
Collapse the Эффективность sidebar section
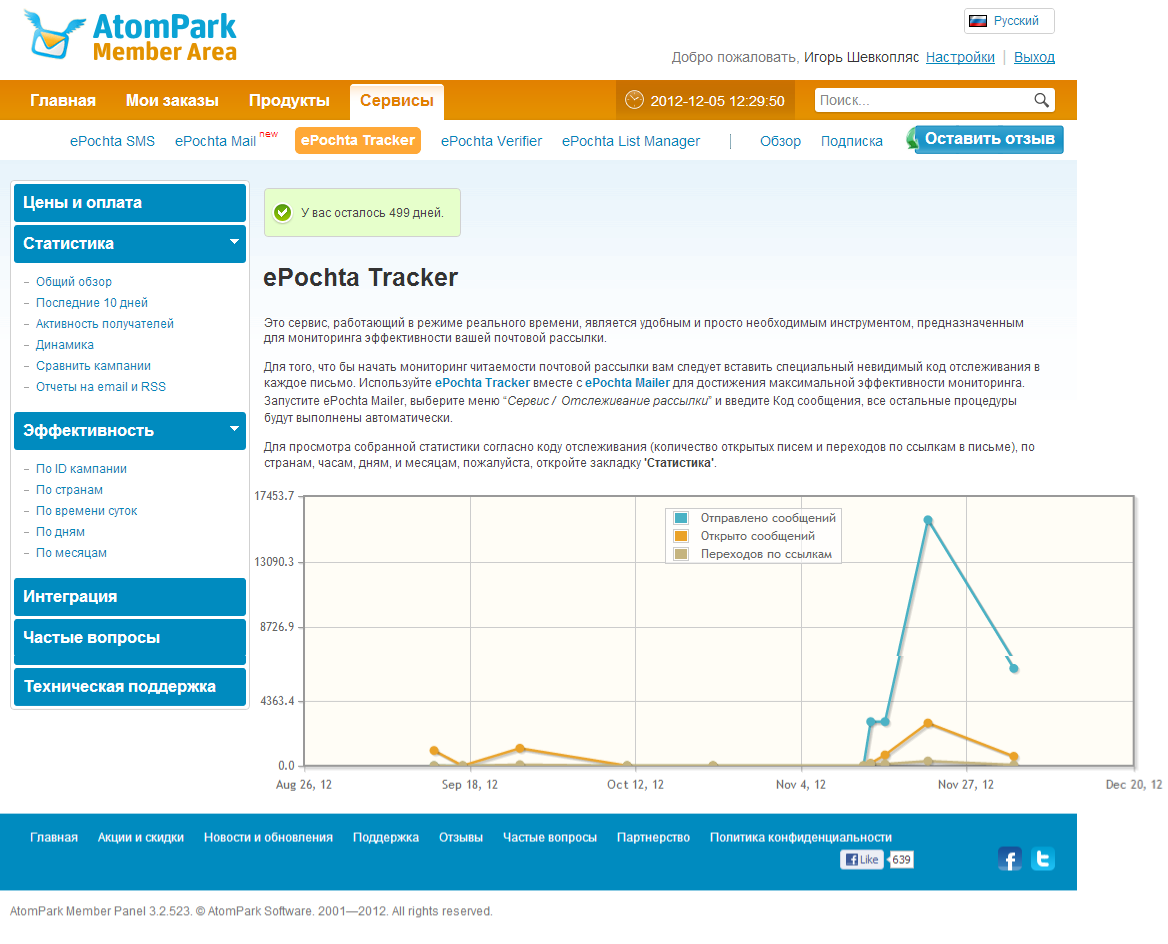point(234,429)
